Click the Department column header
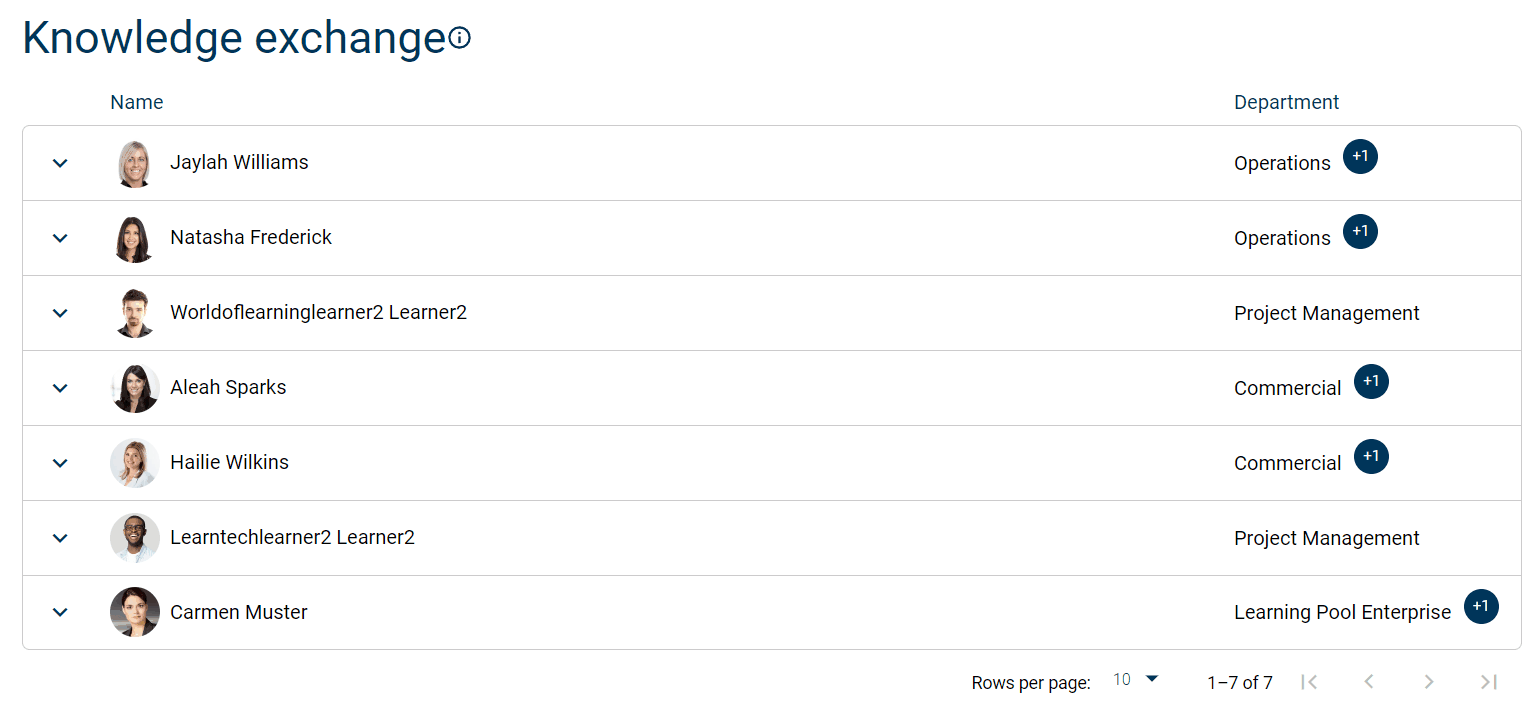This screenshot has width=1532, height=714. click(1286, 102)
